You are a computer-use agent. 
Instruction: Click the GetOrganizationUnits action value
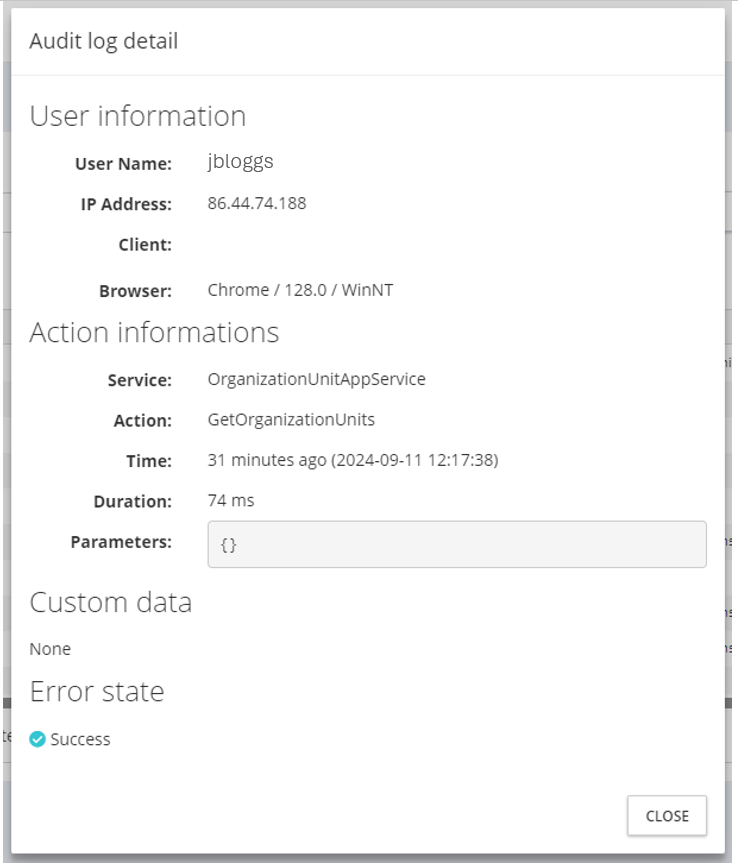[x=291, y=420]
